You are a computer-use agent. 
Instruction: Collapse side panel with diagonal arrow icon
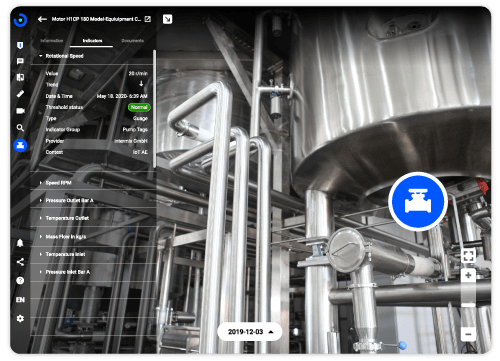click(167, 19)
